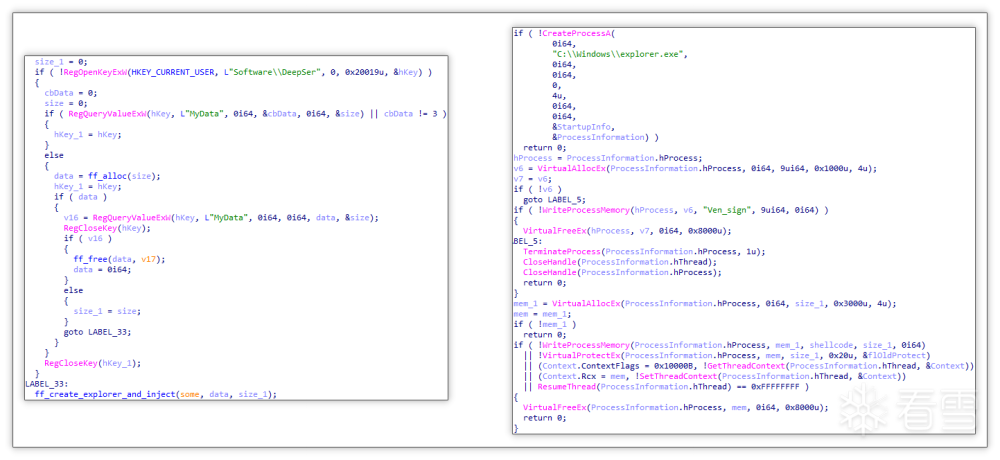This screenshot has height=460, width=1000.
Task: Click the 'size_1 = 0;' line at the top
Action: click(61, 63)
